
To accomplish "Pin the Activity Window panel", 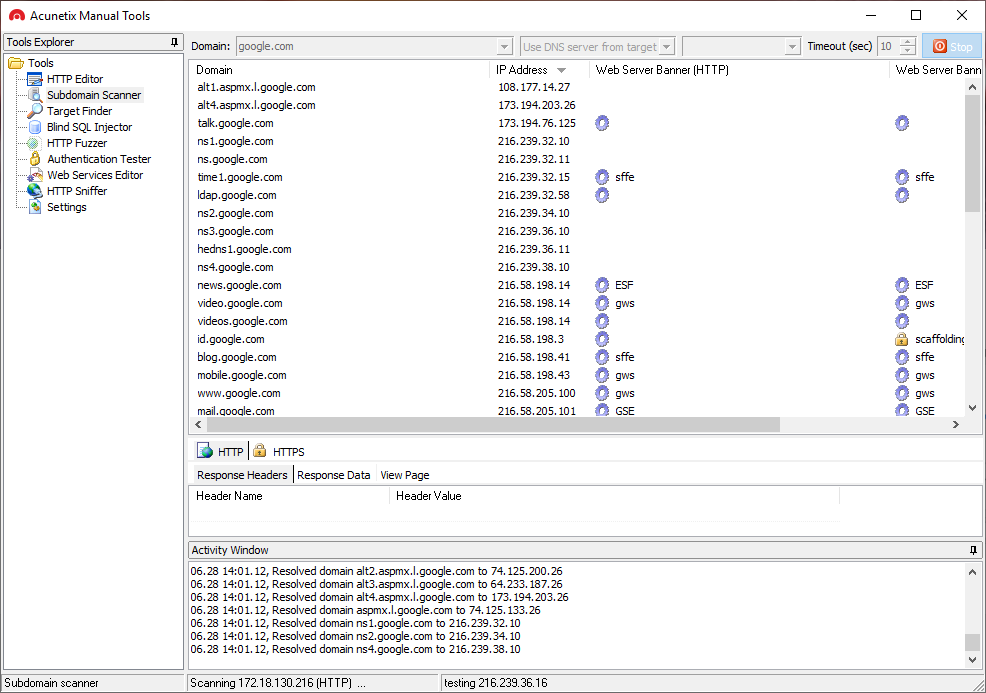I will [x=973, y=550].
